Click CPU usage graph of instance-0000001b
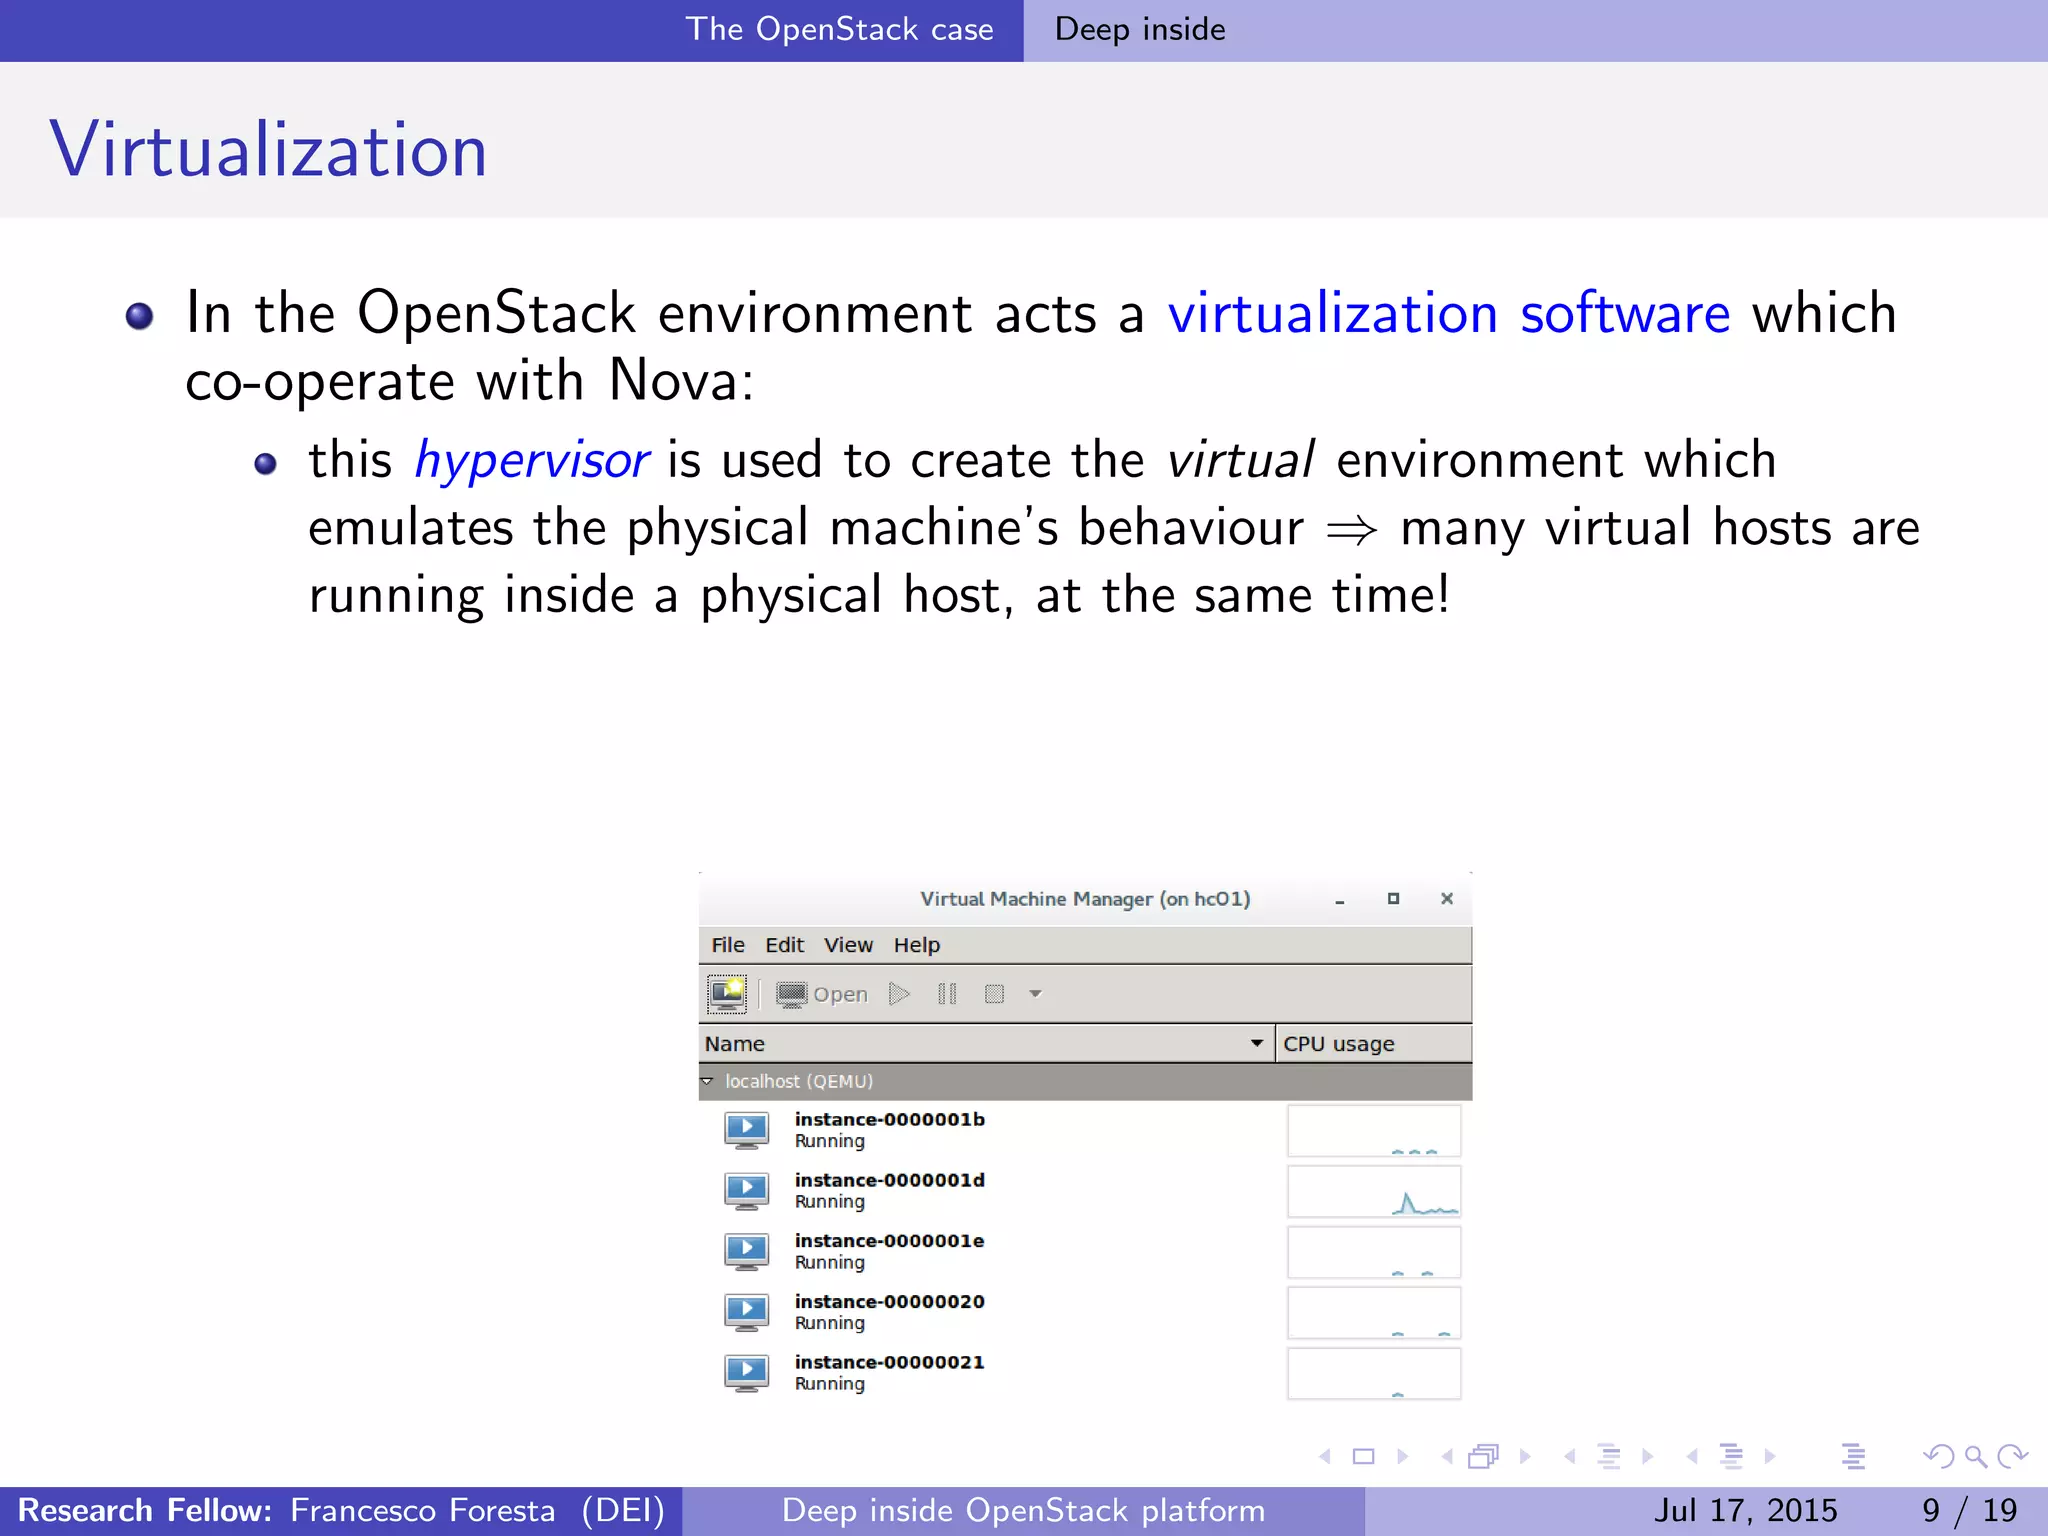This screenshot has height=1536, width=2048. [1374, 1130]
